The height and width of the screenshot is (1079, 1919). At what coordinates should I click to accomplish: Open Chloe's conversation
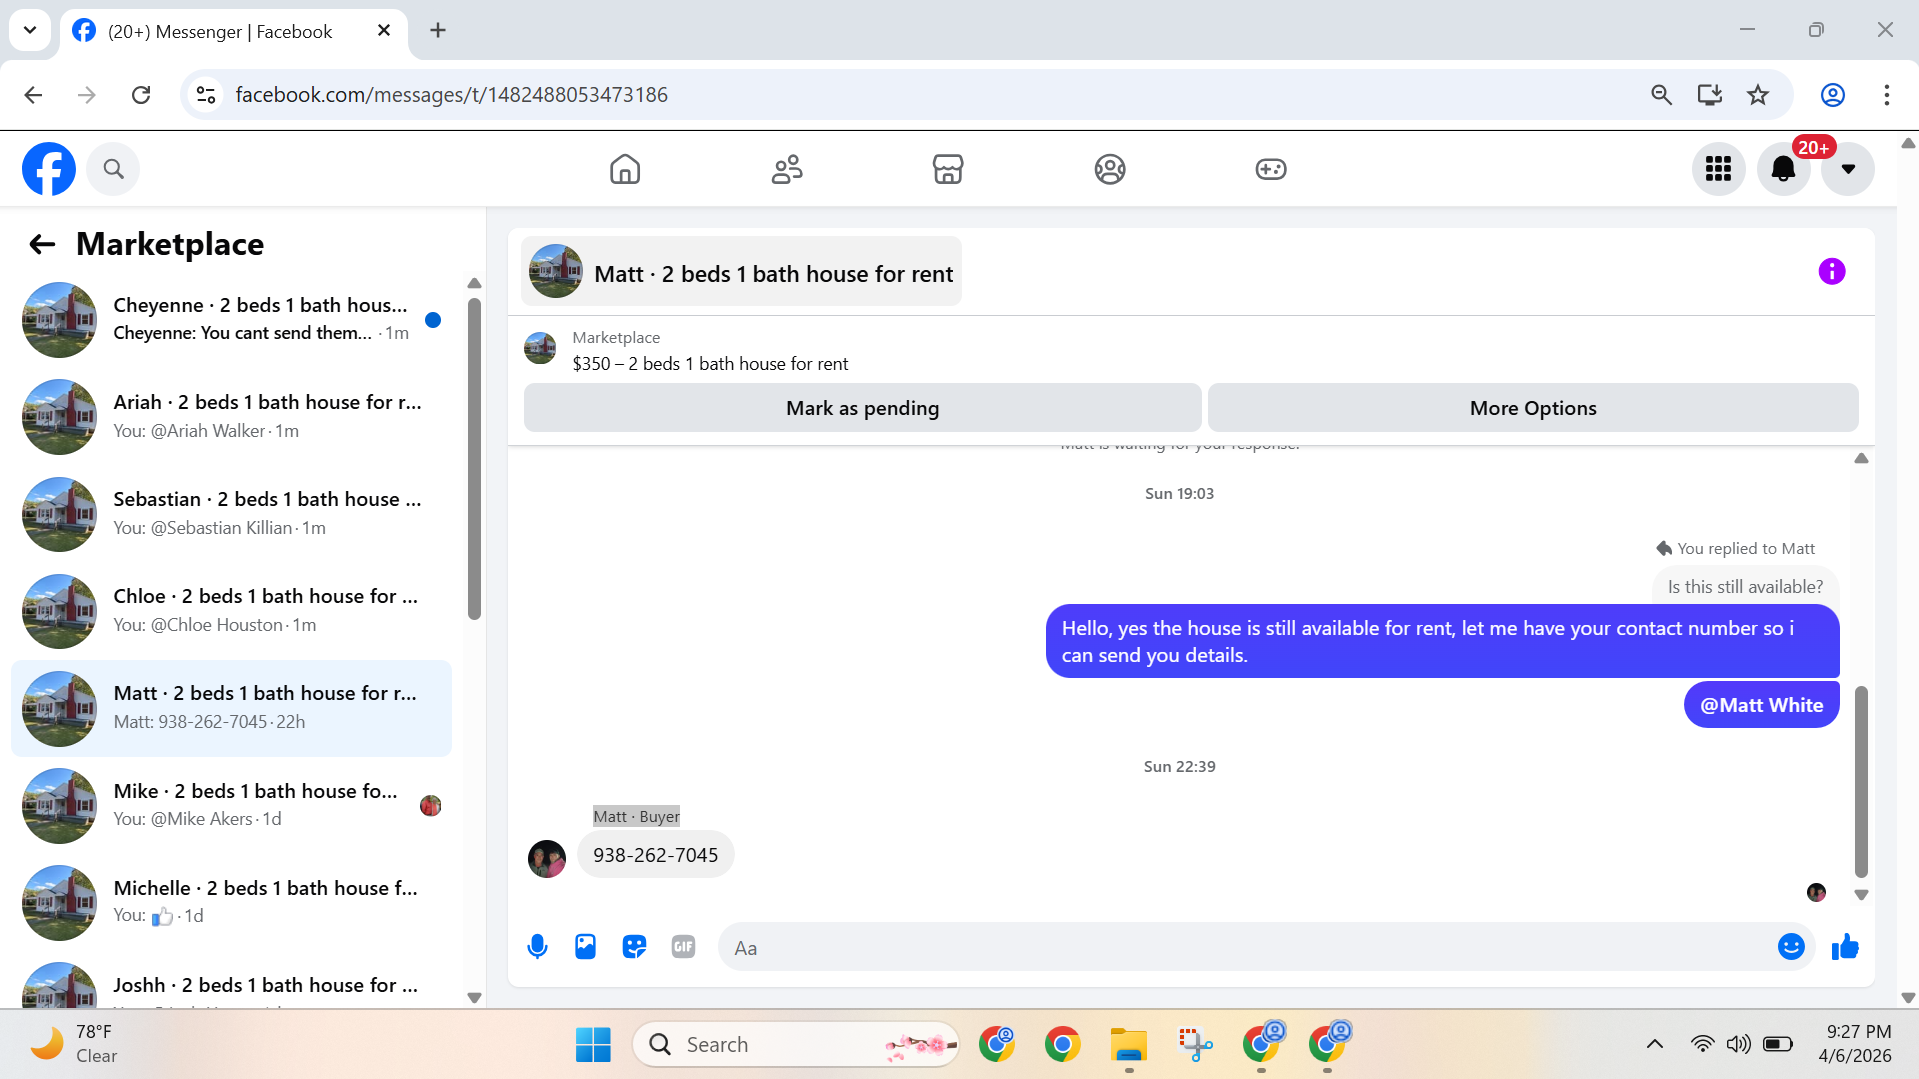pyautogui.click(x=232, y=610)
